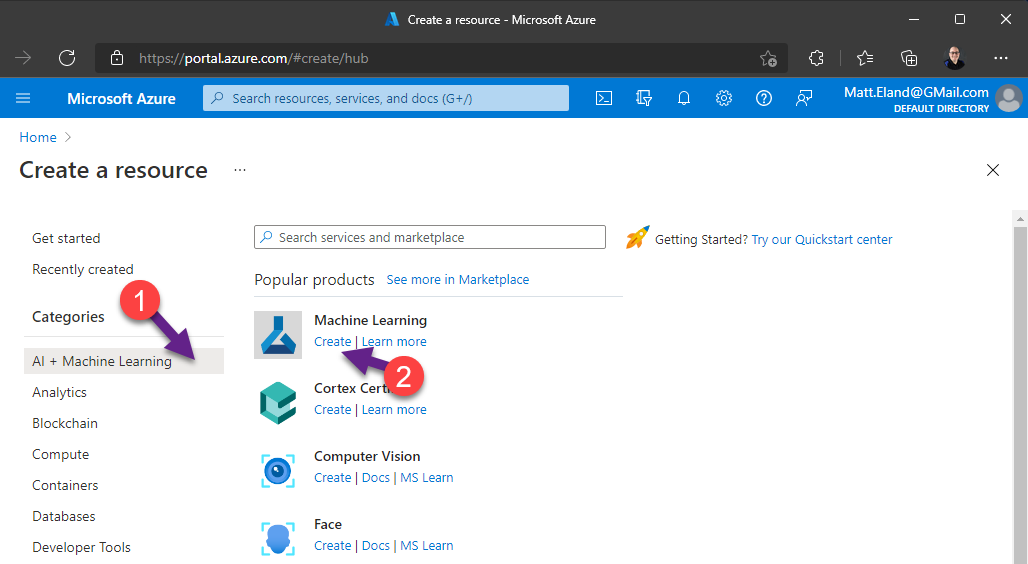The width and height of the screenshot is (1028, 564).
Task: Click Create under Cortex Certifai
Action: tap(332, 410)
